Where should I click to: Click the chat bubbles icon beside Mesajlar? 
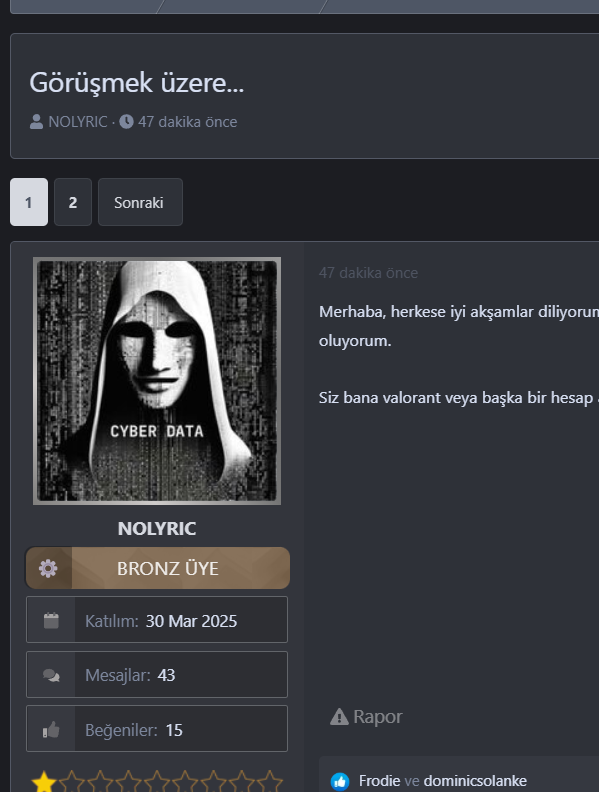pos(51,675)
